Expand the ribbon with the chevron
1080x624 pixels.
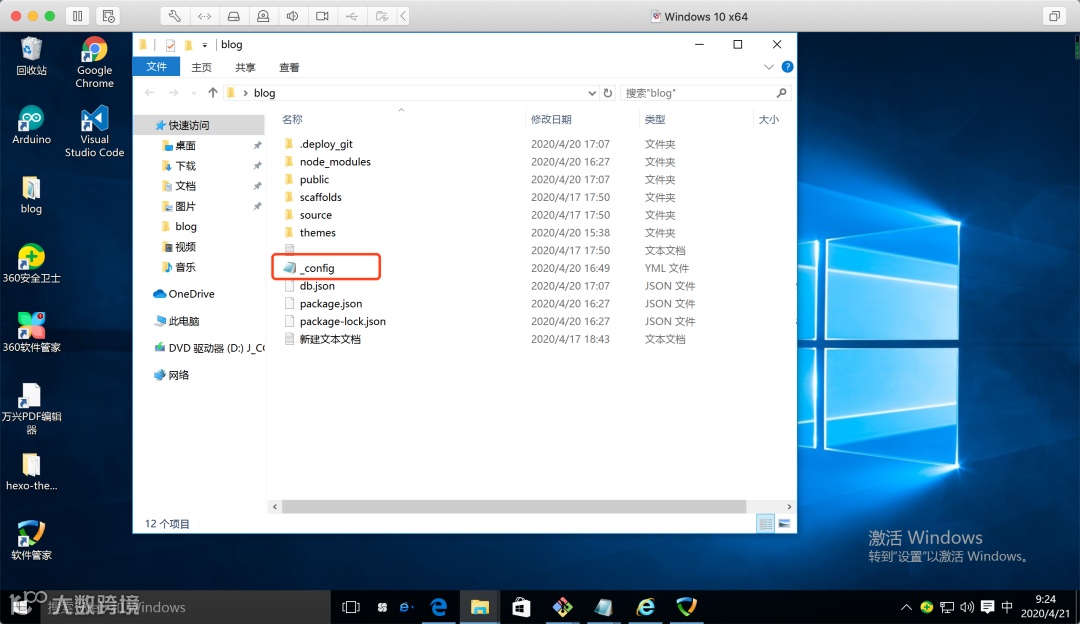(x=769, y=67)
